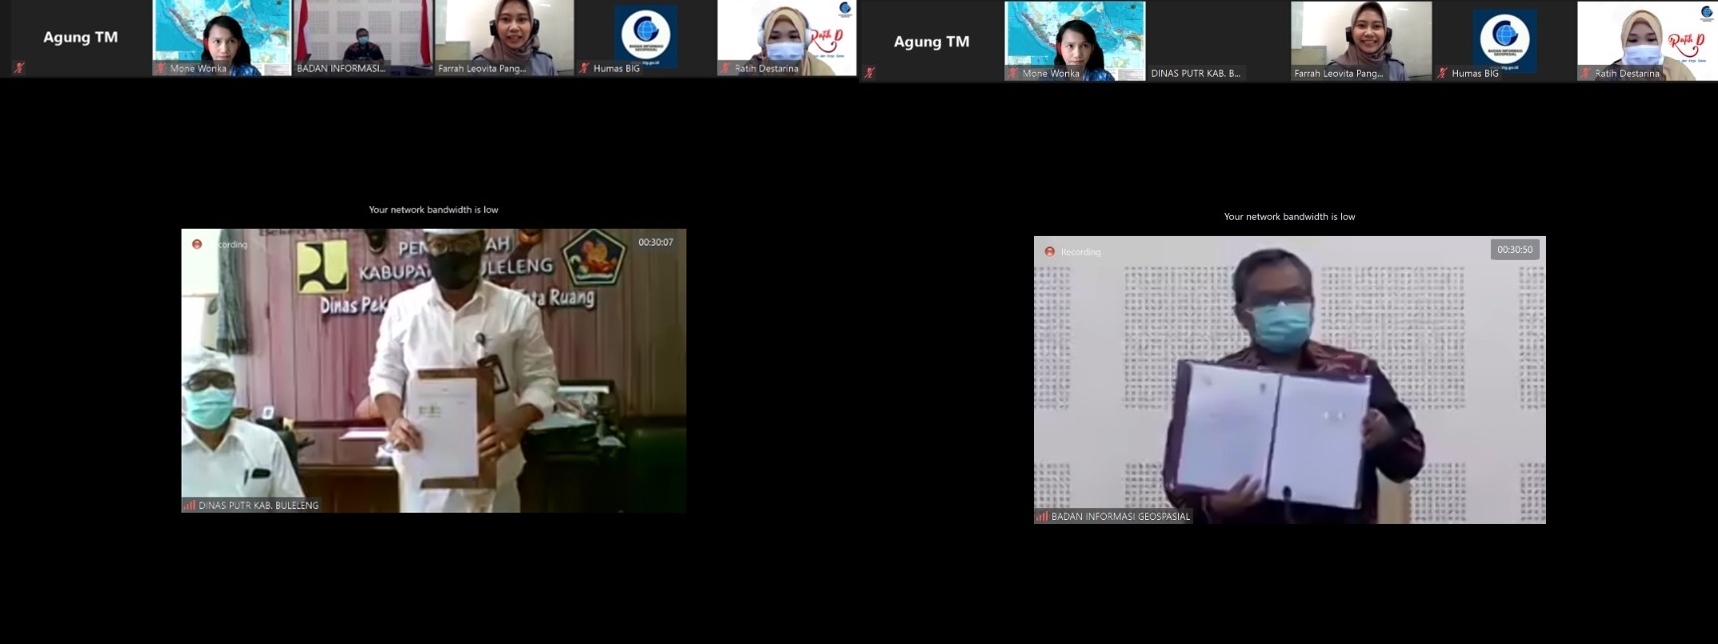Viewport: 1718px width, 644px height.
Task: Click the 00:30:50 timestamp badge
Action: coord(1514,249)
